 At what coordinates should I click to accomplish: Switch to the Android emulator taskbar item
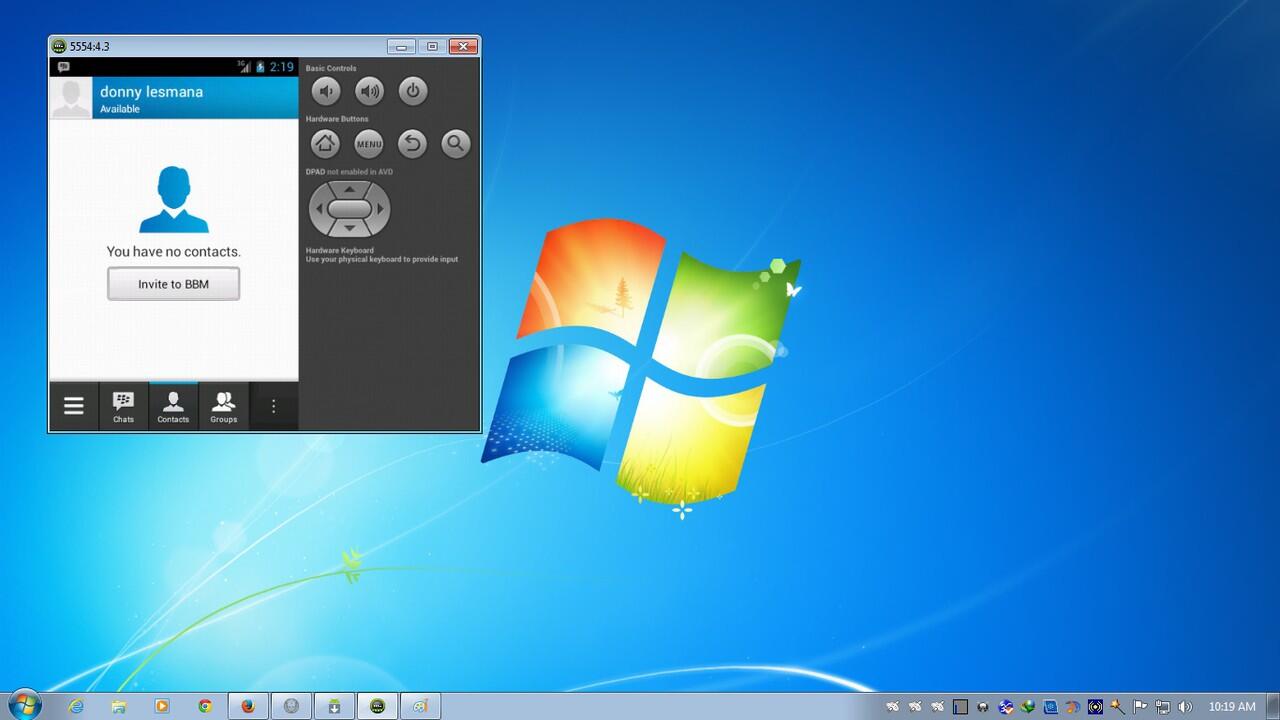coord(377,706)
